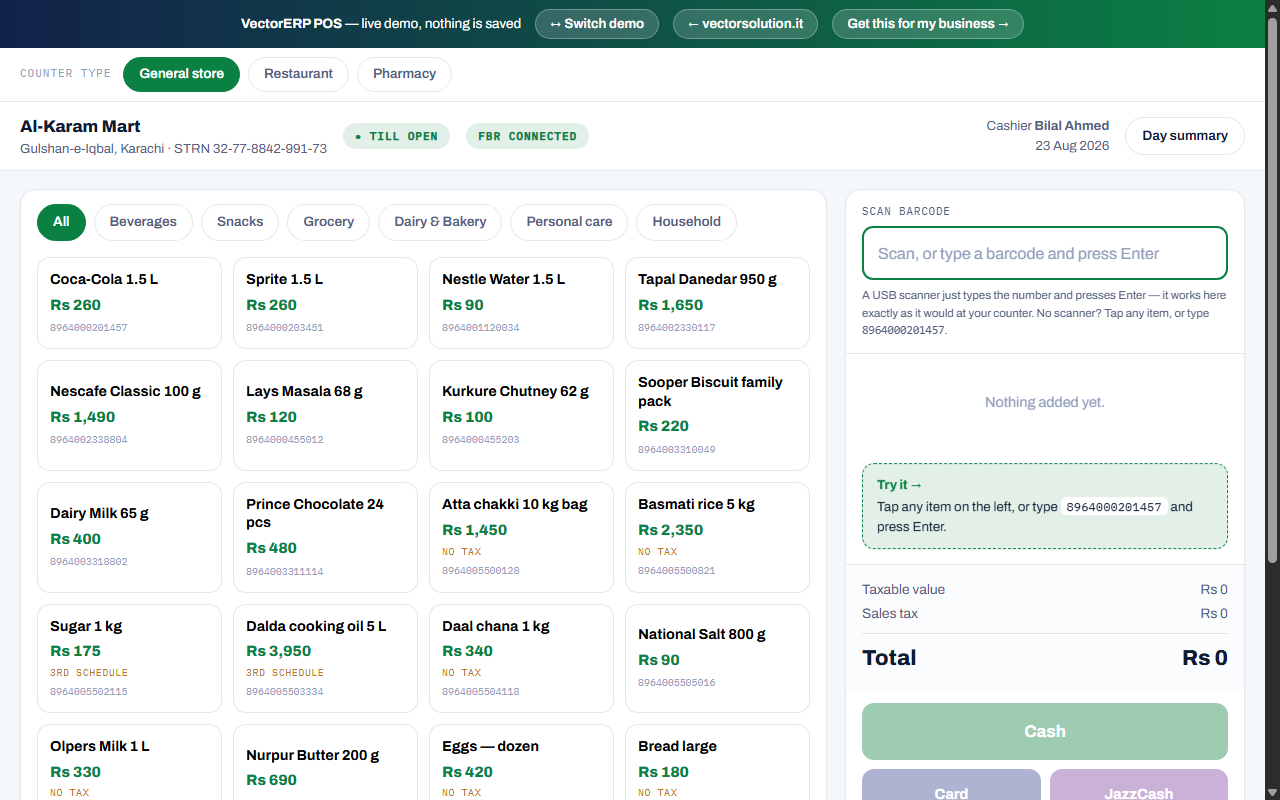Tap Prince Chocolate 24 pcs card

(x=325, y=537)
